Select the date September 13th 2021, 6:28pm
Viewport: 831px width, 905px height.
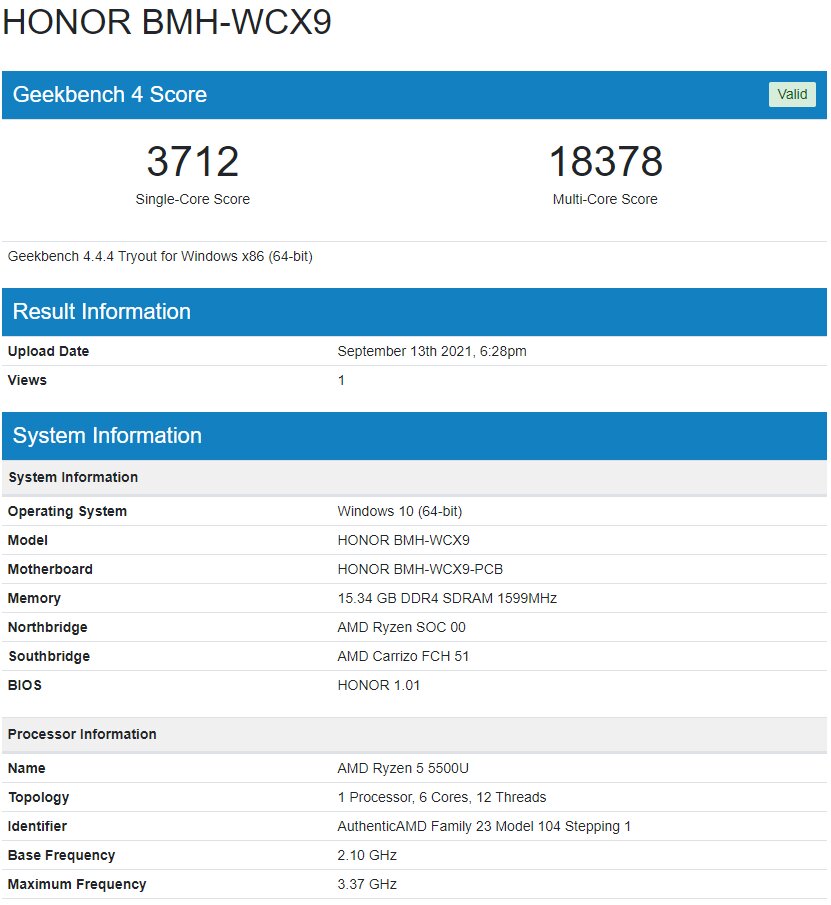(x=432, y=351)
